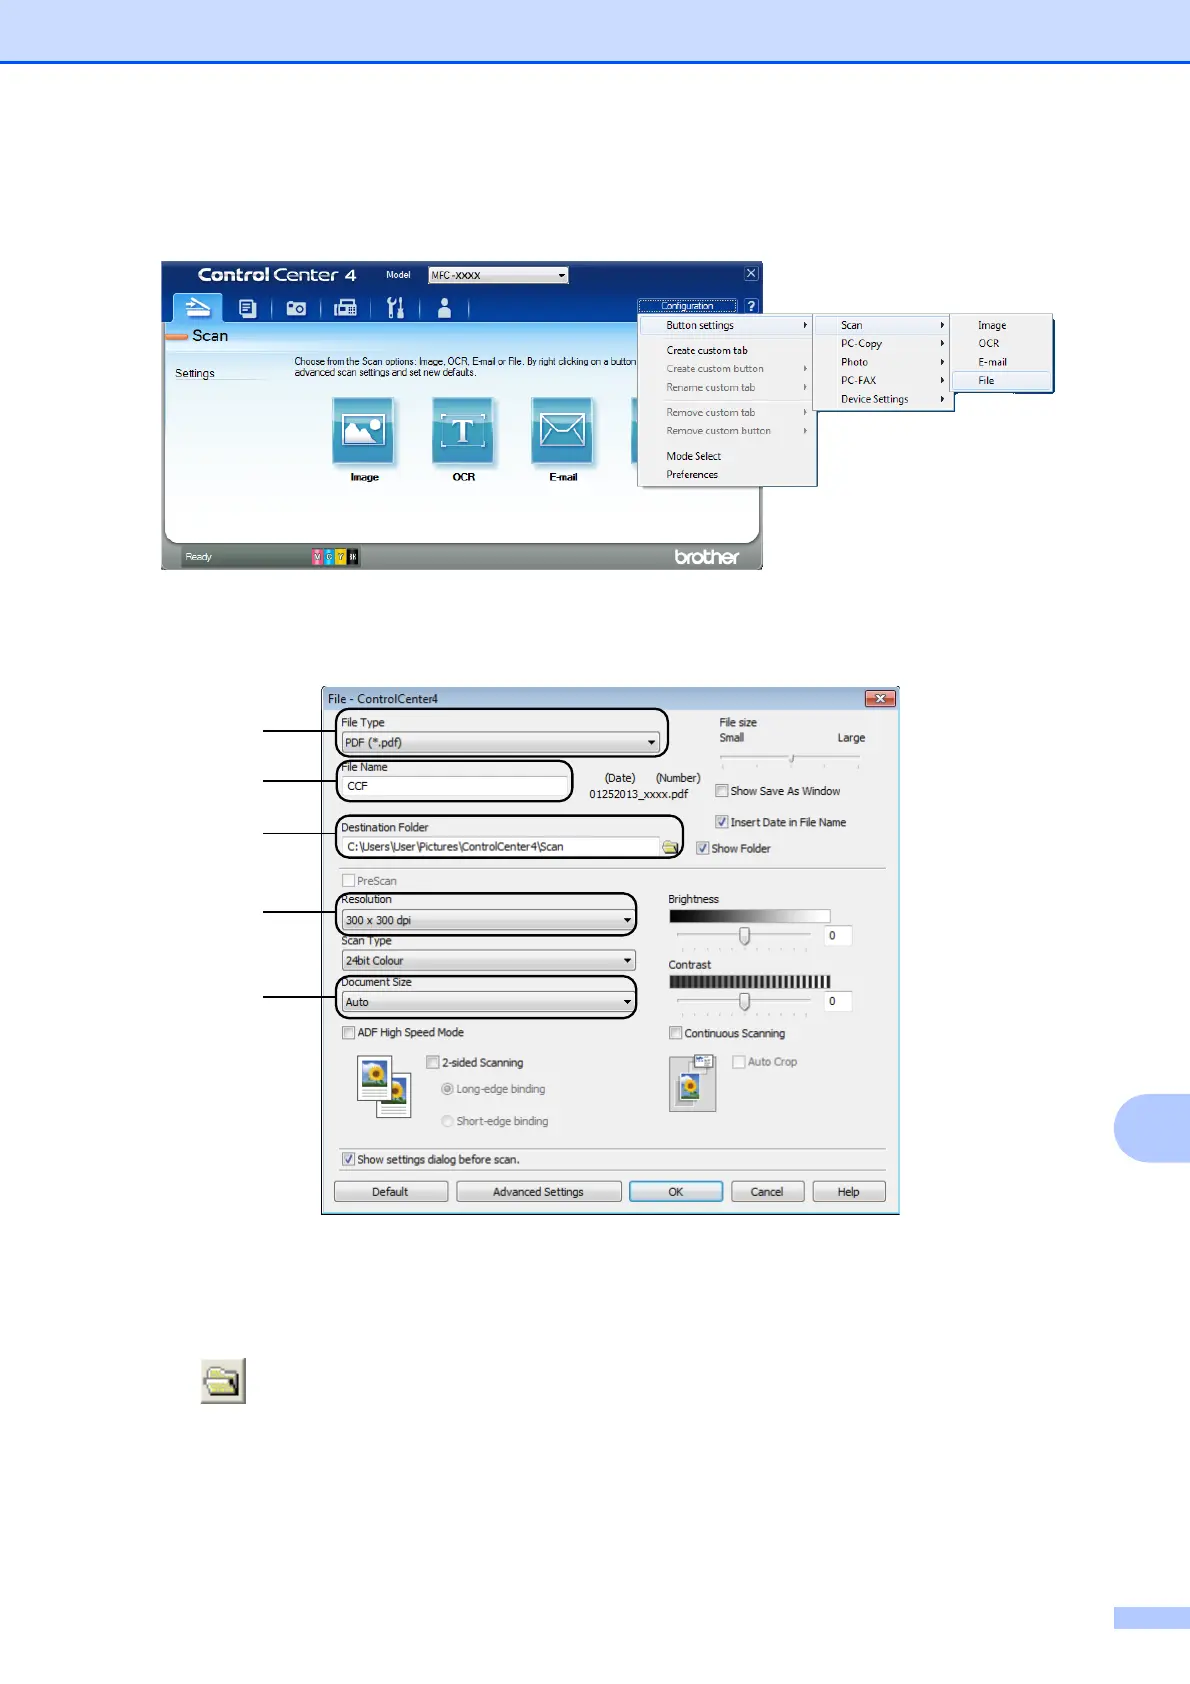
Task: Click the Destination Folder path field
Action: [x=500, y=847]
